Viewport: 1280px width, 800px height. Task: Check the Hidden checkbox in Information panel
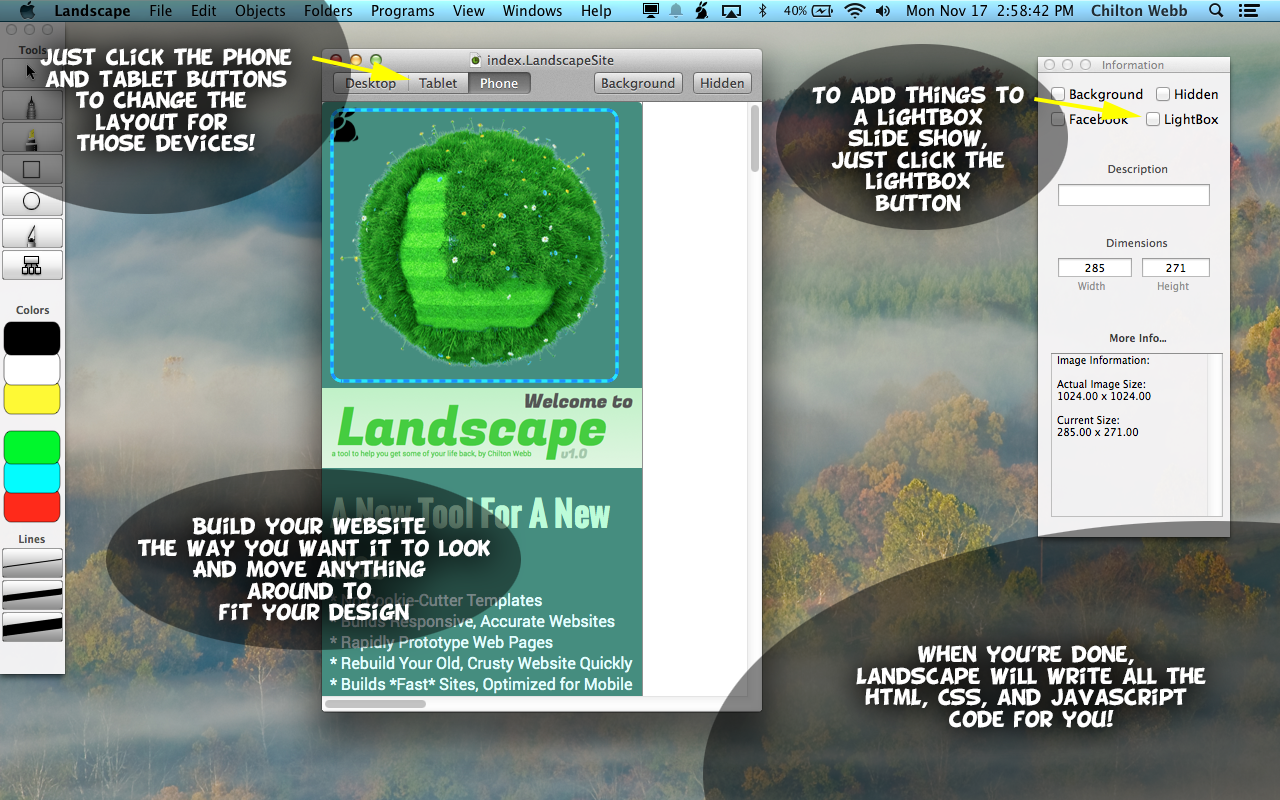(x=1163, y=94)
